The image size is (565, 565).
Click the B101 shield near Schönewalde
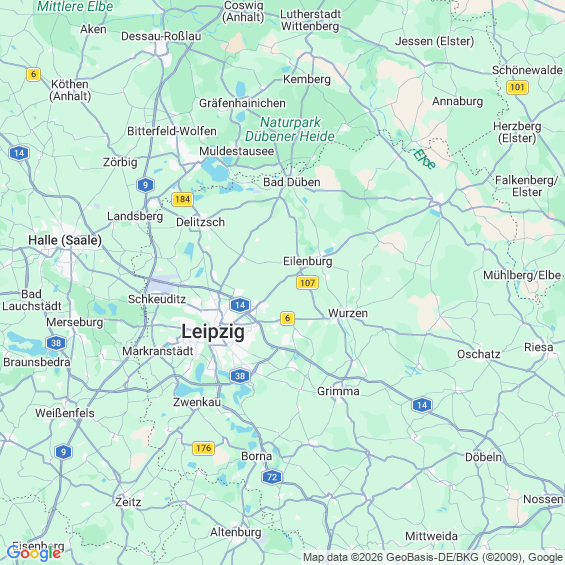click(x=517, y=87)
